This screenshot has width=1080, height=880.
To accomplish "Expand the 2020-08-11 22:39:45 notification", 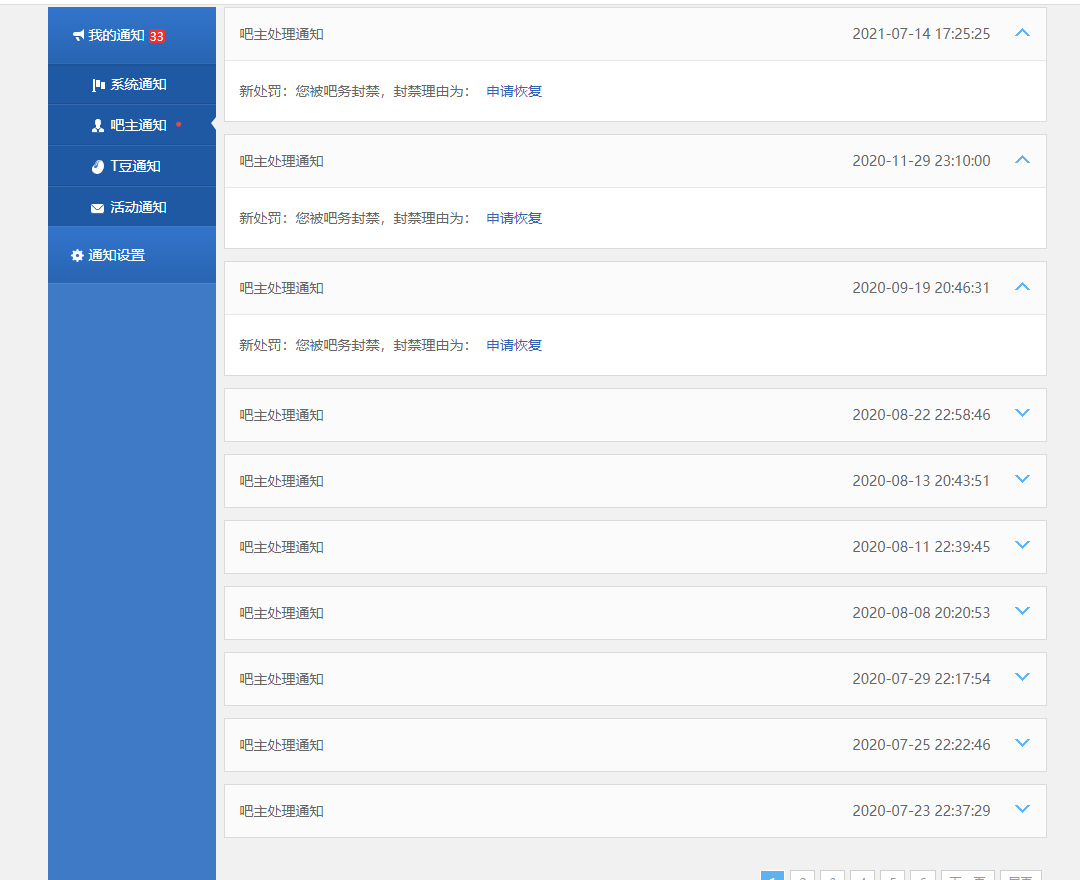I will point(1021,545).
